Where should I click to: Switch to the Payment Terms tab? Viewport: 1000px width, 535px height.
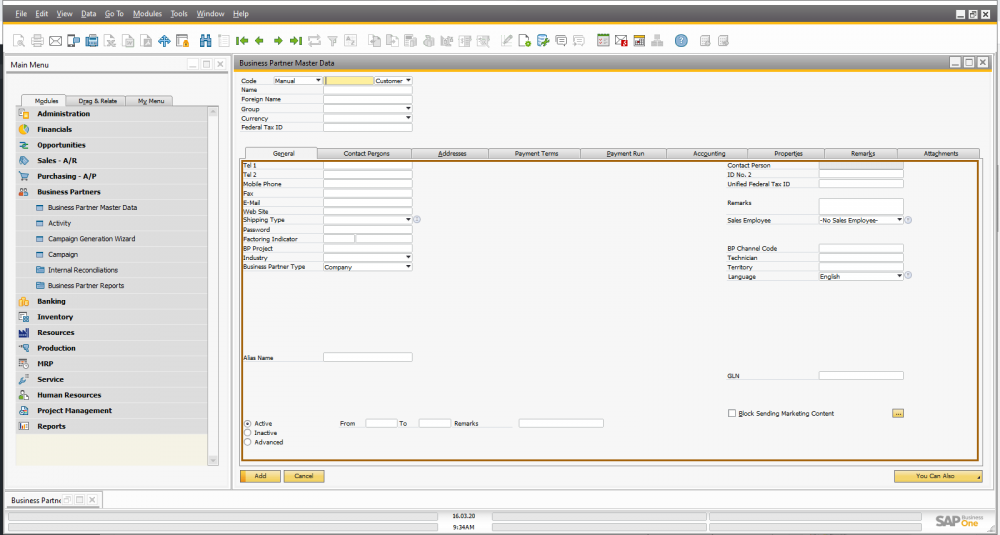(536, 154)
